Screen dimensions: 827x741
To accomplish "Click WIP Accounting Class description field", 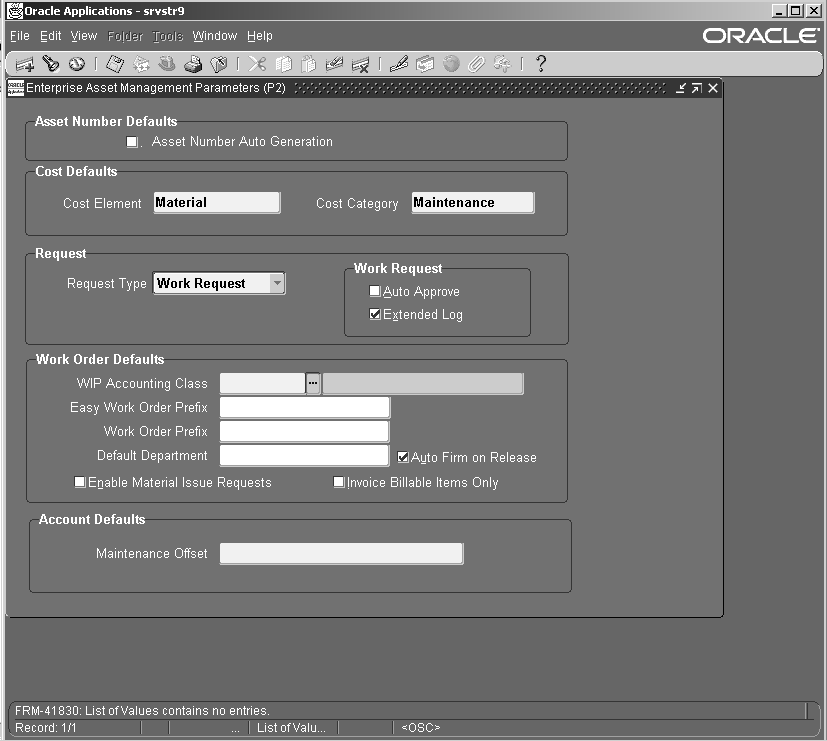I will pos(423,383).
